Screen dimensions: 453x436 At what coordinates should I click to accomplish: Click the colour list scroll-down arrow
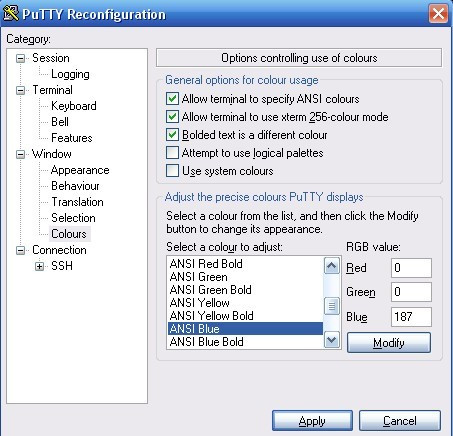[x=331, y=340]
